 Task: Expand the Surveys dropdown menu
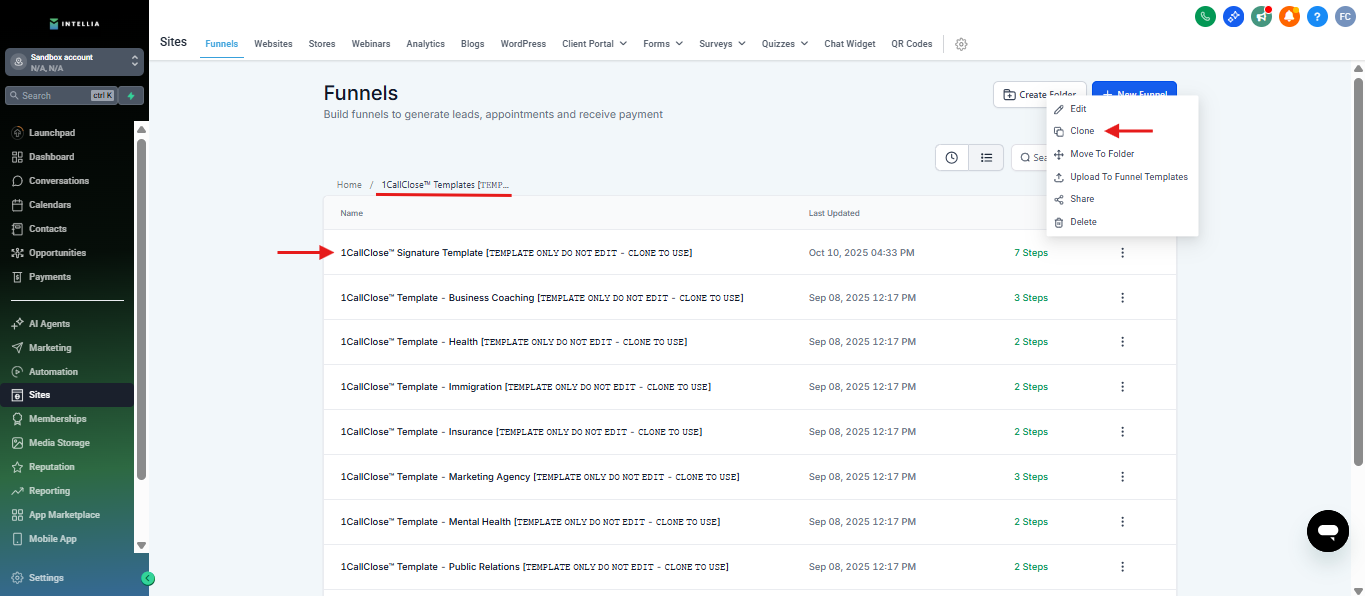(722, 44)
